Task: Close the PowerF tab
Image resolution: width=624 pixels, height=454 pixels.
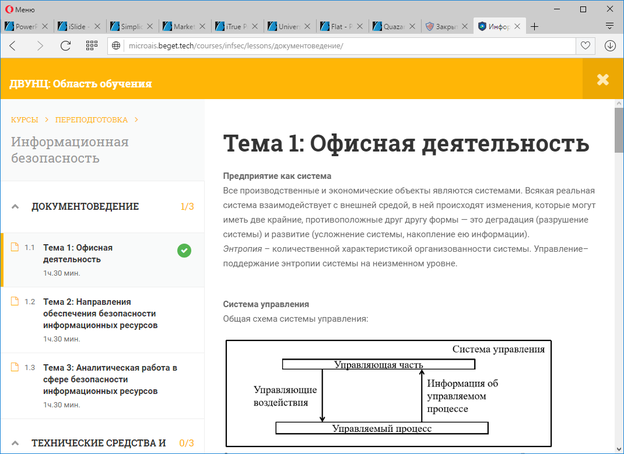Action: coord(45,26)
